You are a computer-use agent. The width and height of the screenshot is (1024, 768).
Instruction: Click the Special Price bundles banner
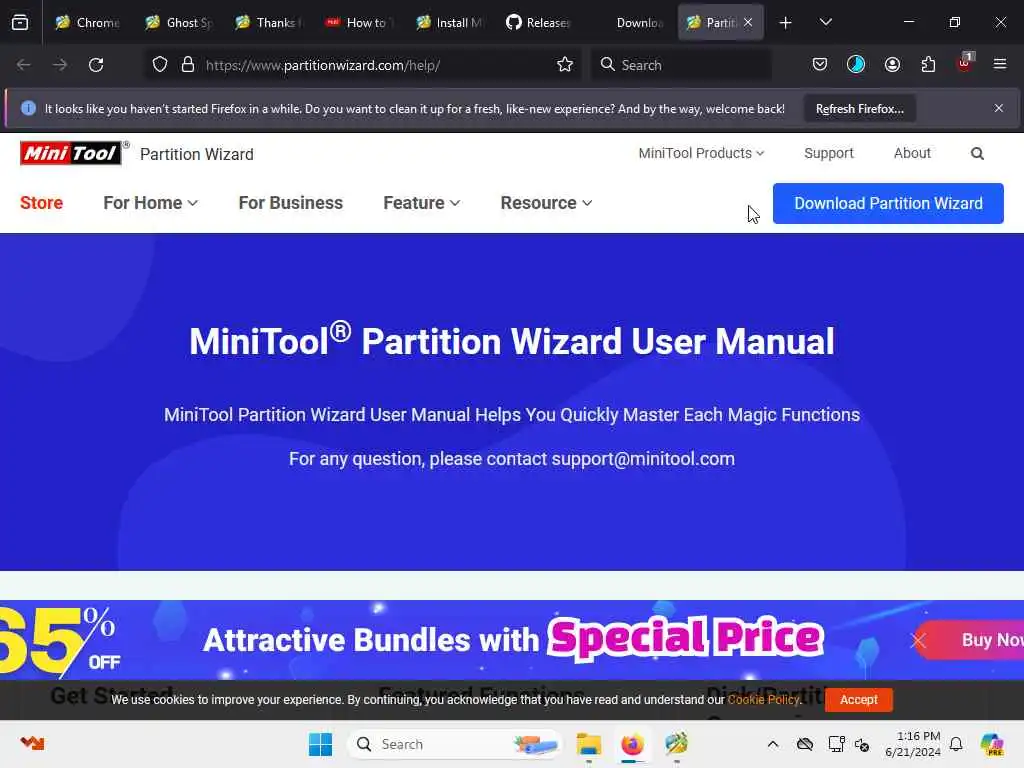(512, 639)
